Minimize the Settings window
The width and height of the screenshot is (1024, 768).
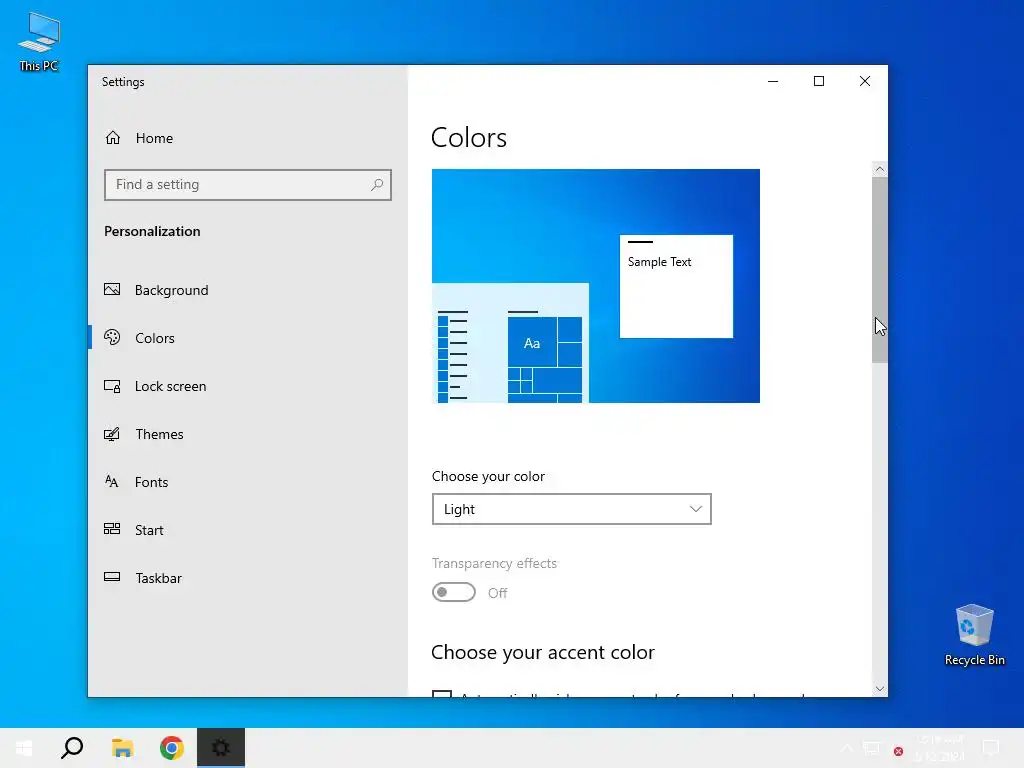point(773,81)
